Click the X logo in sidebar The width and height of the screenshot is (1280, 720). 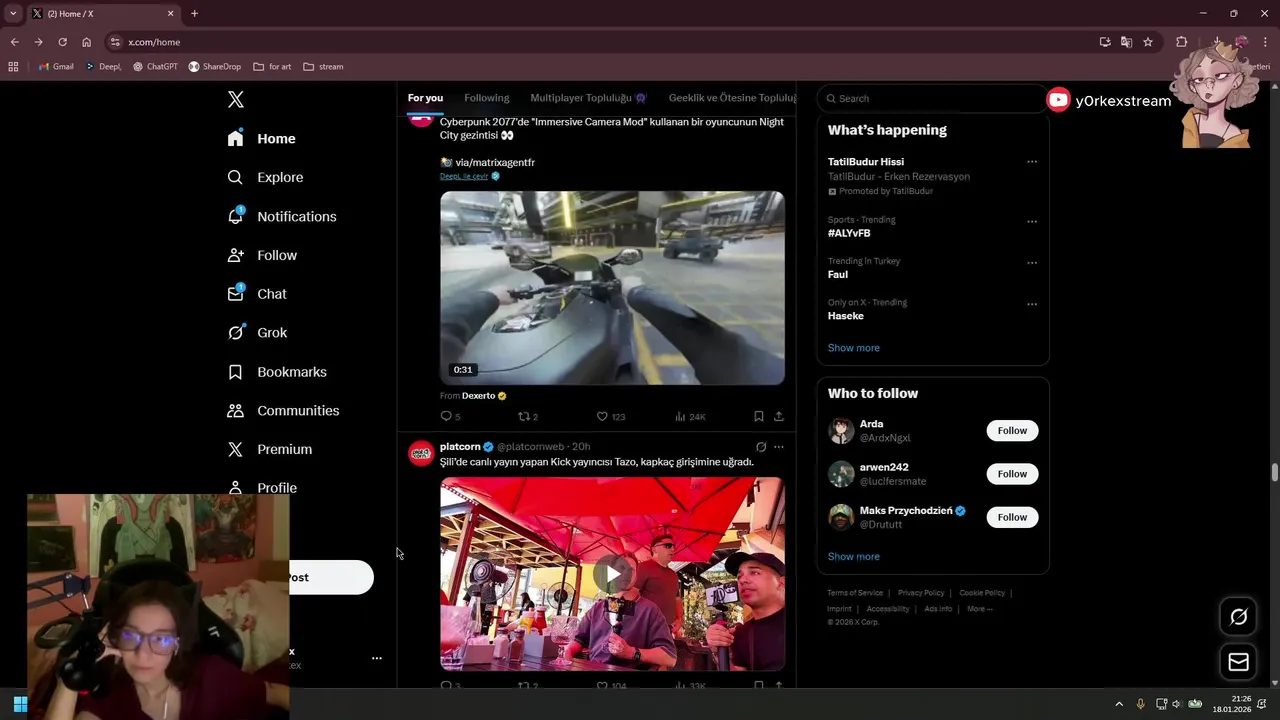point(235,99)
